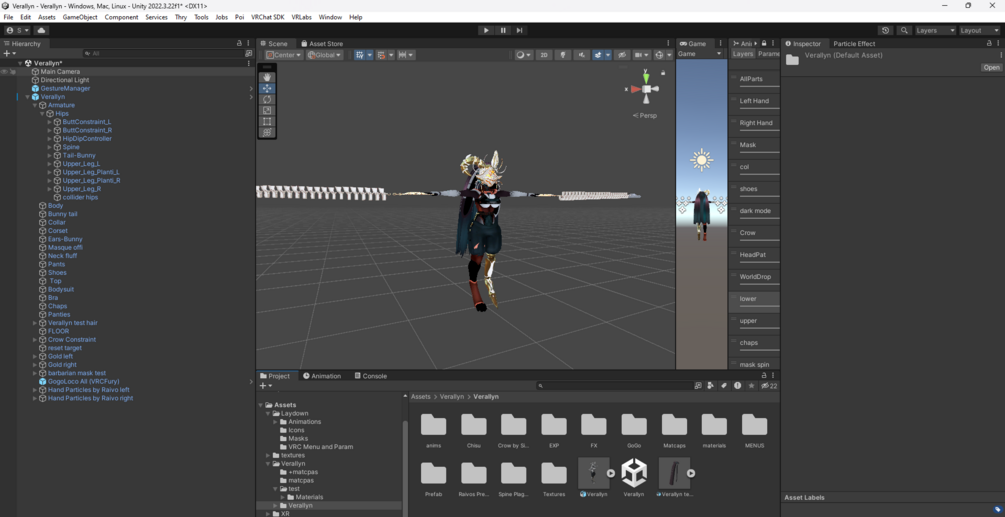Click Search by Import Log Type icon

click(x=738, y=386)
